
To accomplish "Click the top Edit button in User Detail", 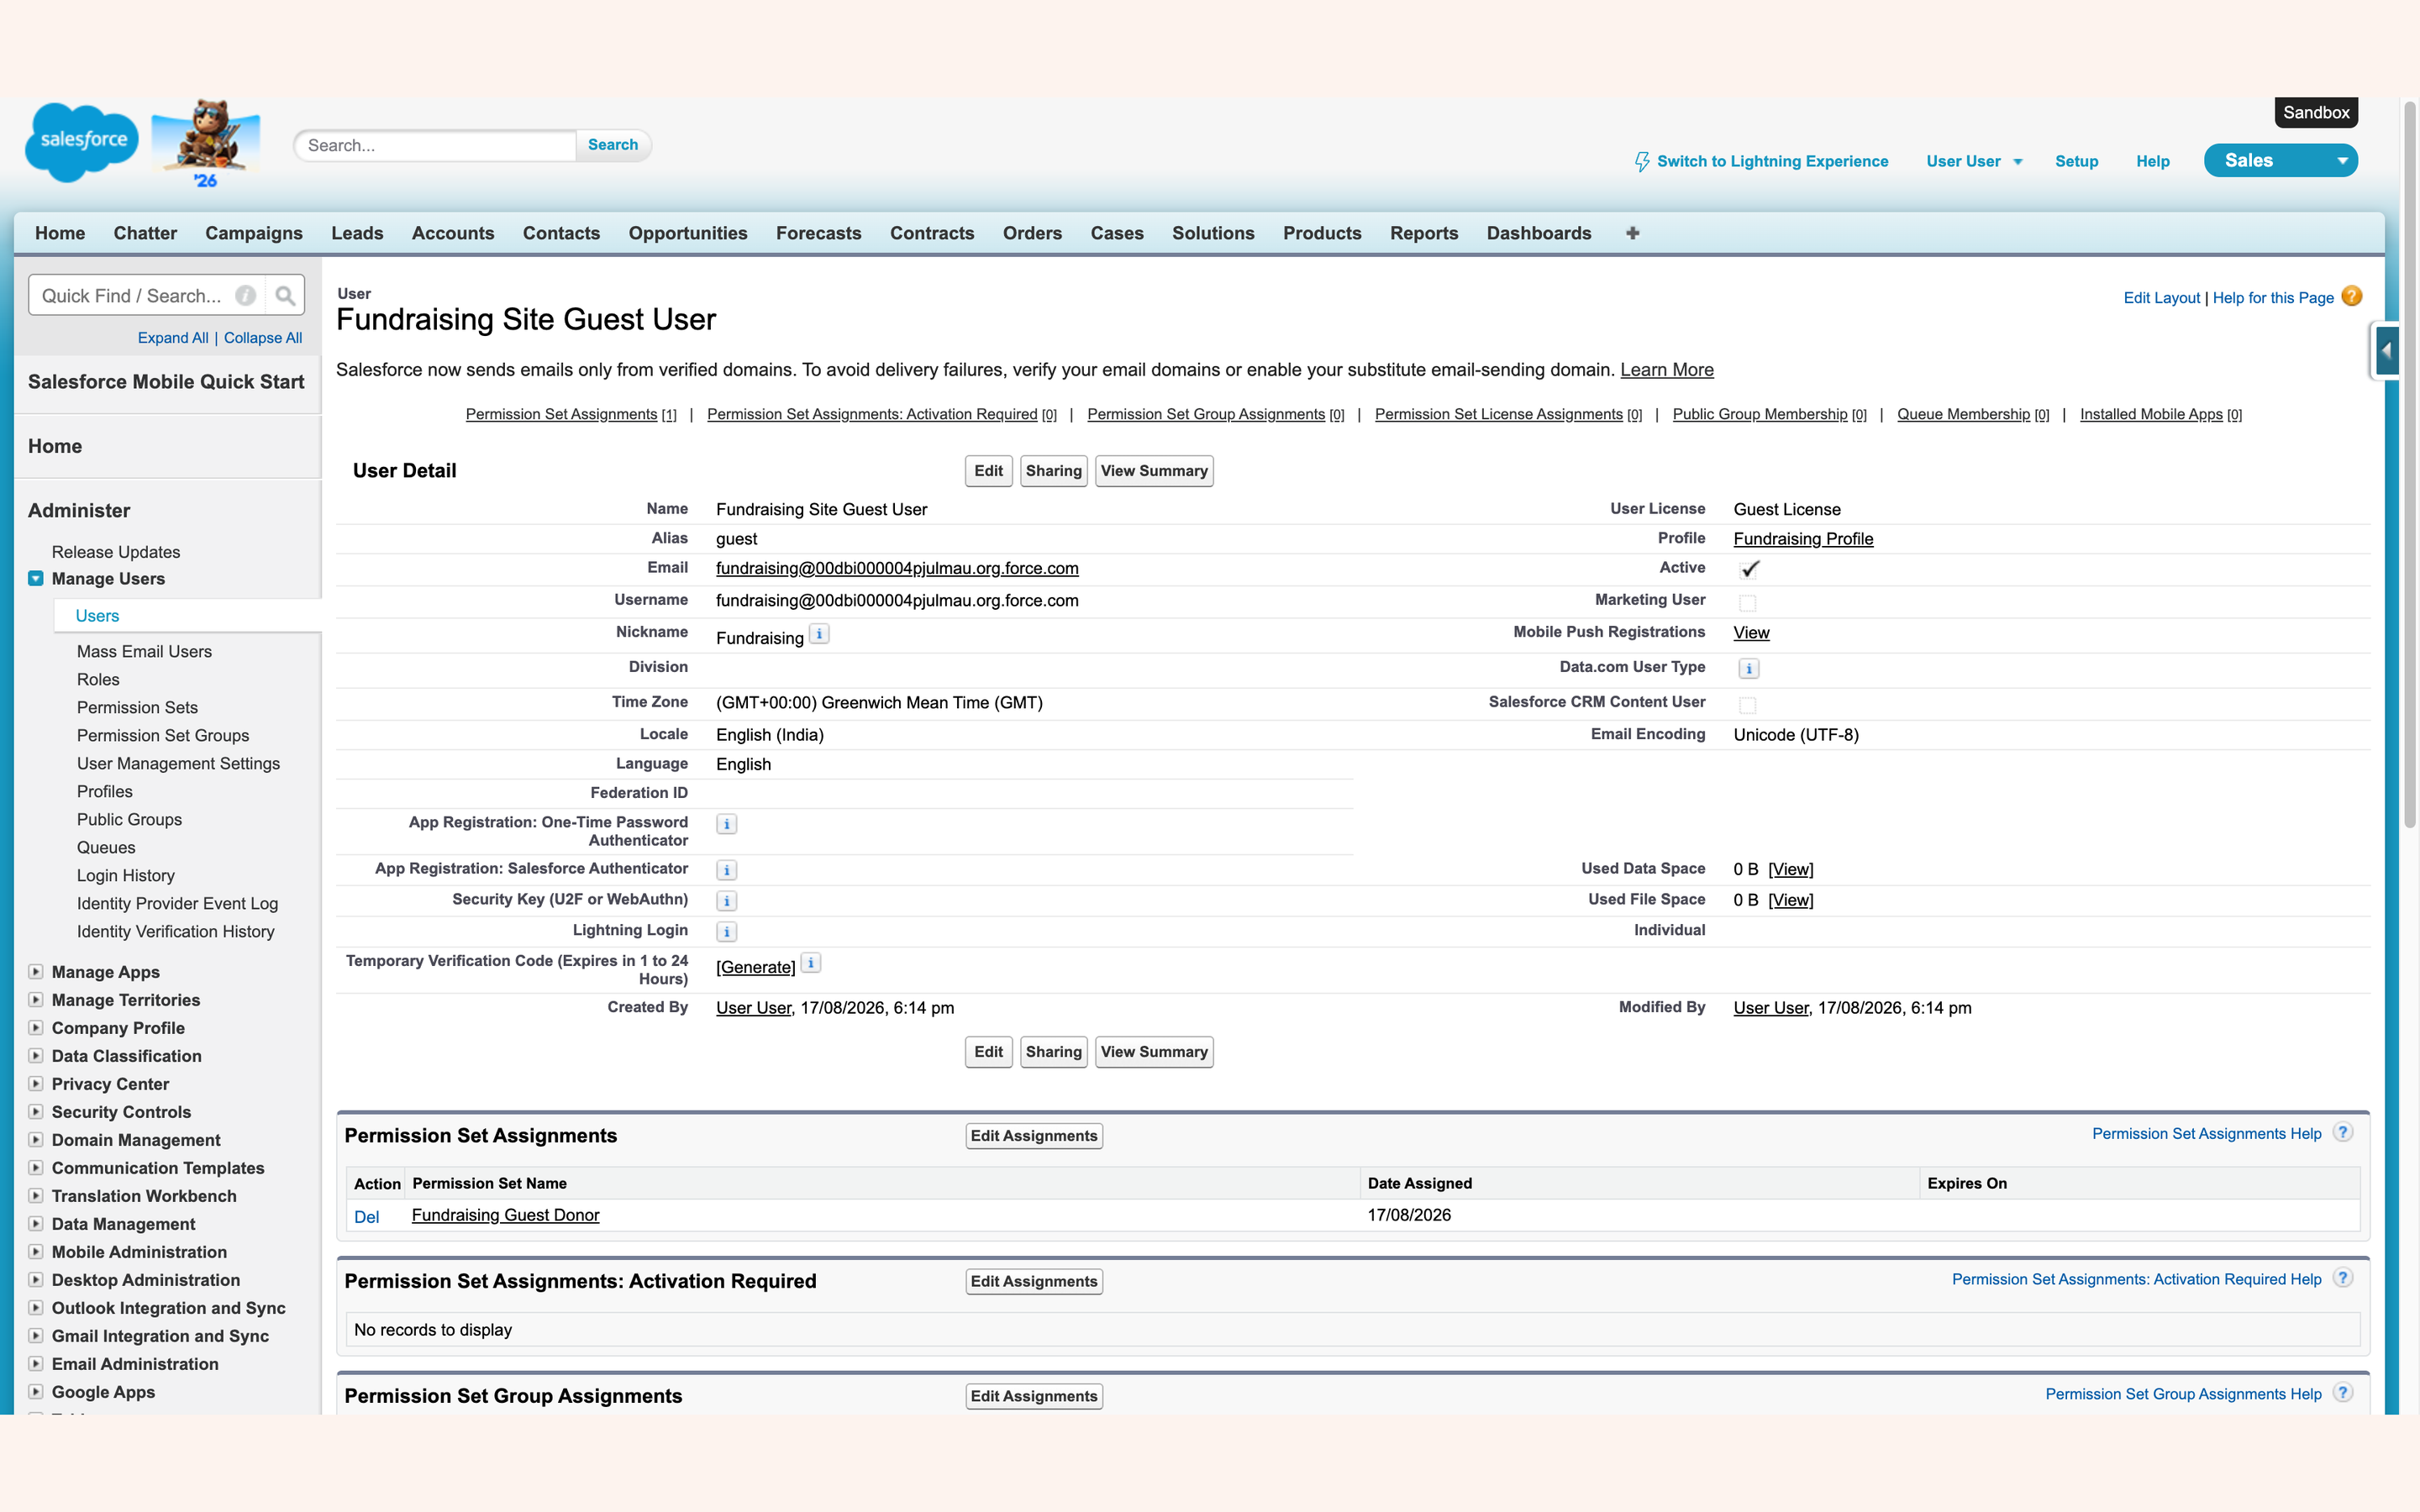I will (988, 471).
